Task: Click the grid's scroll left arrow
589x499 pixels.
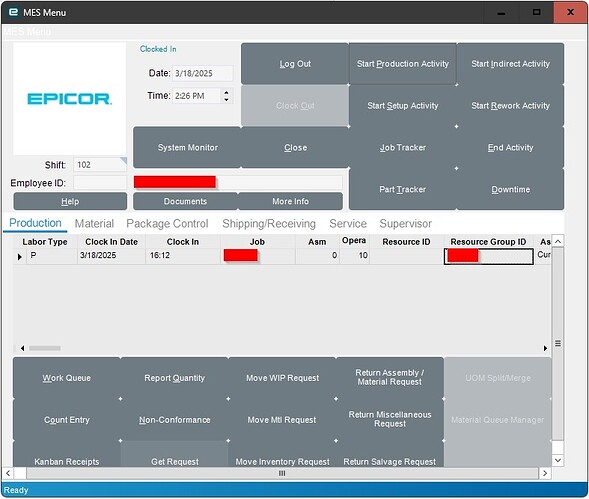Action: click(x=23, y=348)
